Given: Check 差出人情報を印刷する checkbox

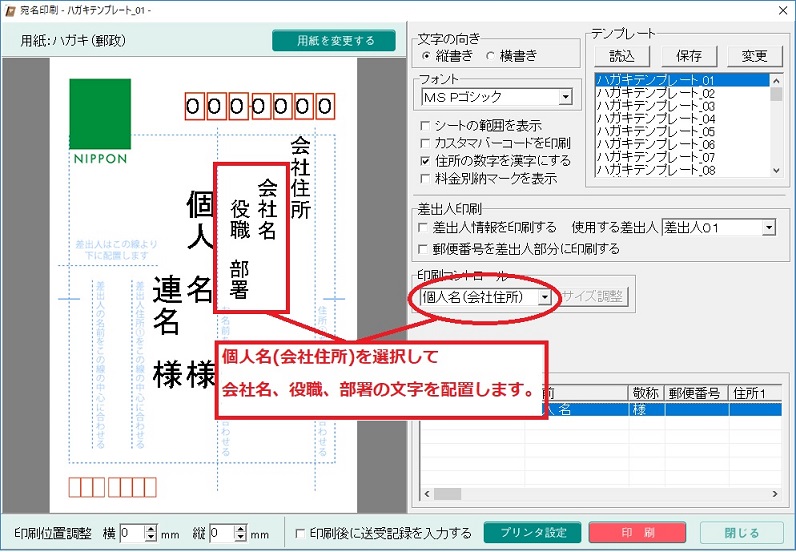Looking at the screenshot, I should coord(426,228).
